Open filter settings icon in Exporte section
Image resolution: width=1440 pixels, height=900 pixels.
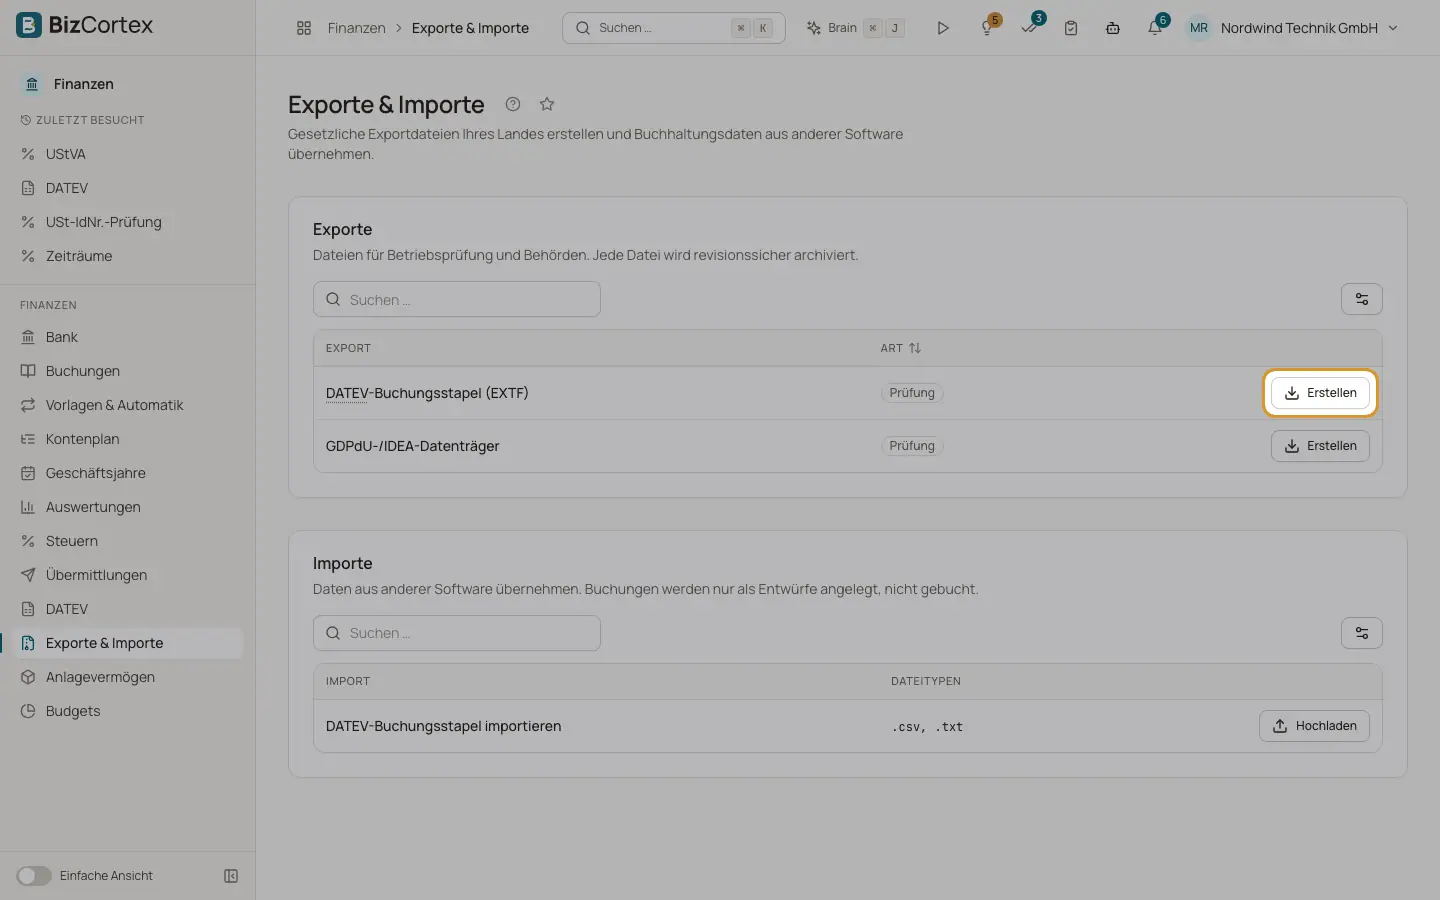point(1362,299)
